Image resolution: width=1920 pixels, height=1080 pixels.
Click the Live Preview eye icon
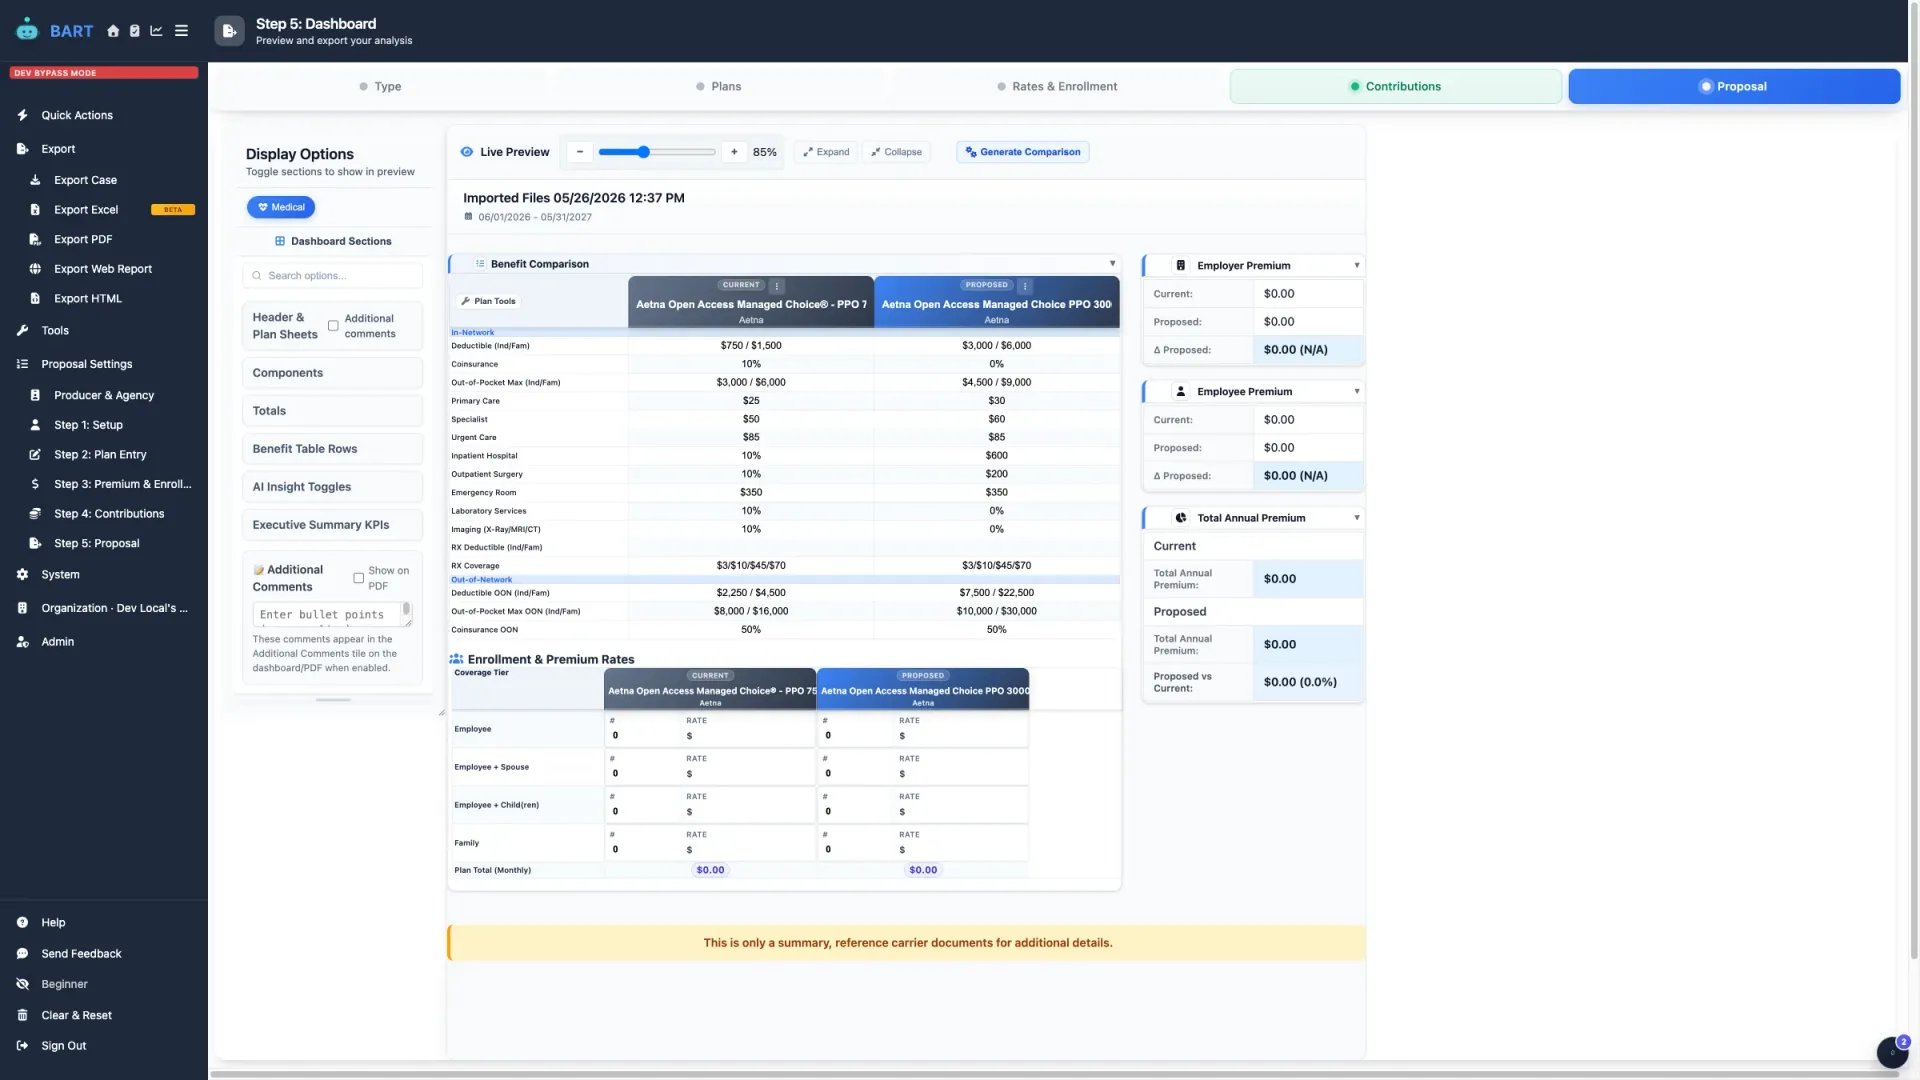point(466,152)
